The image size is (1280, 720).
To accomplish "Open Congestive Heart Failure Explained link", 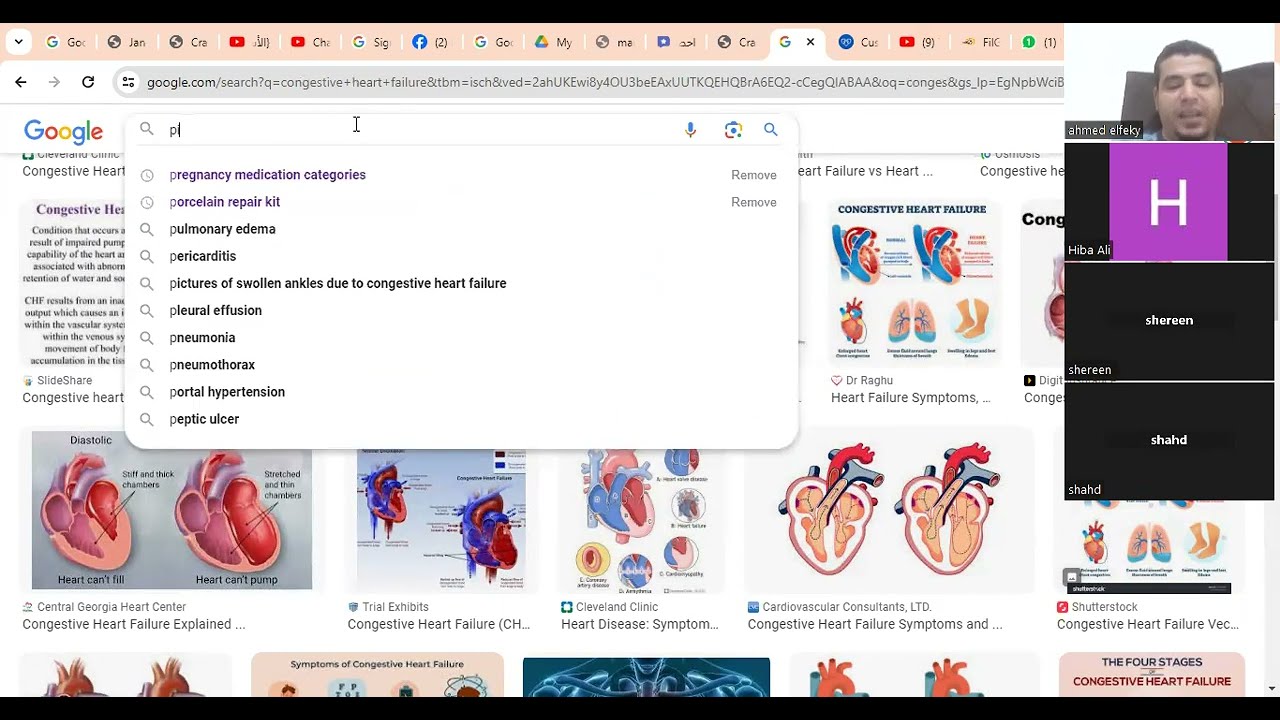I will [133, 624].
